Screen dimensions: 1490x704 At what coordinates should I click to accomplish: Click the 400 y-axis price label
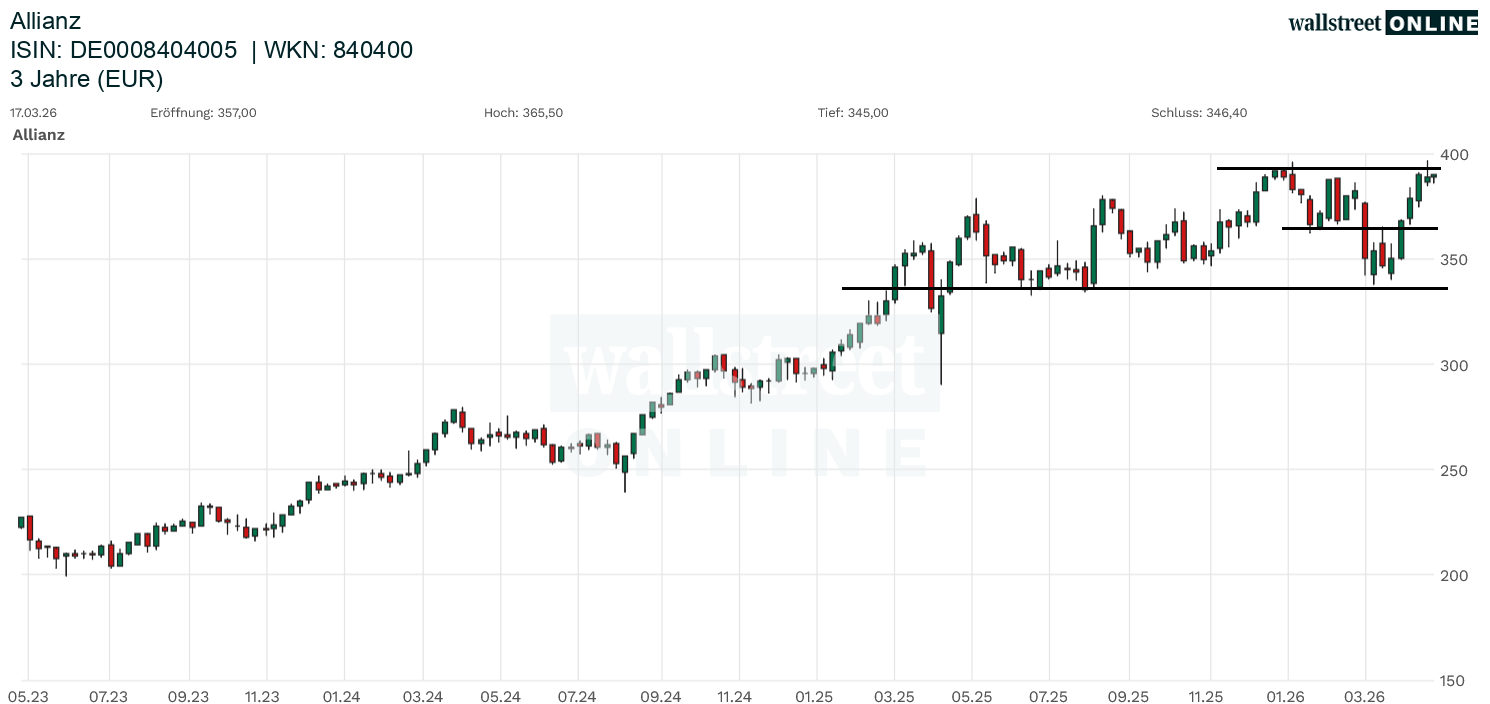1454,155
